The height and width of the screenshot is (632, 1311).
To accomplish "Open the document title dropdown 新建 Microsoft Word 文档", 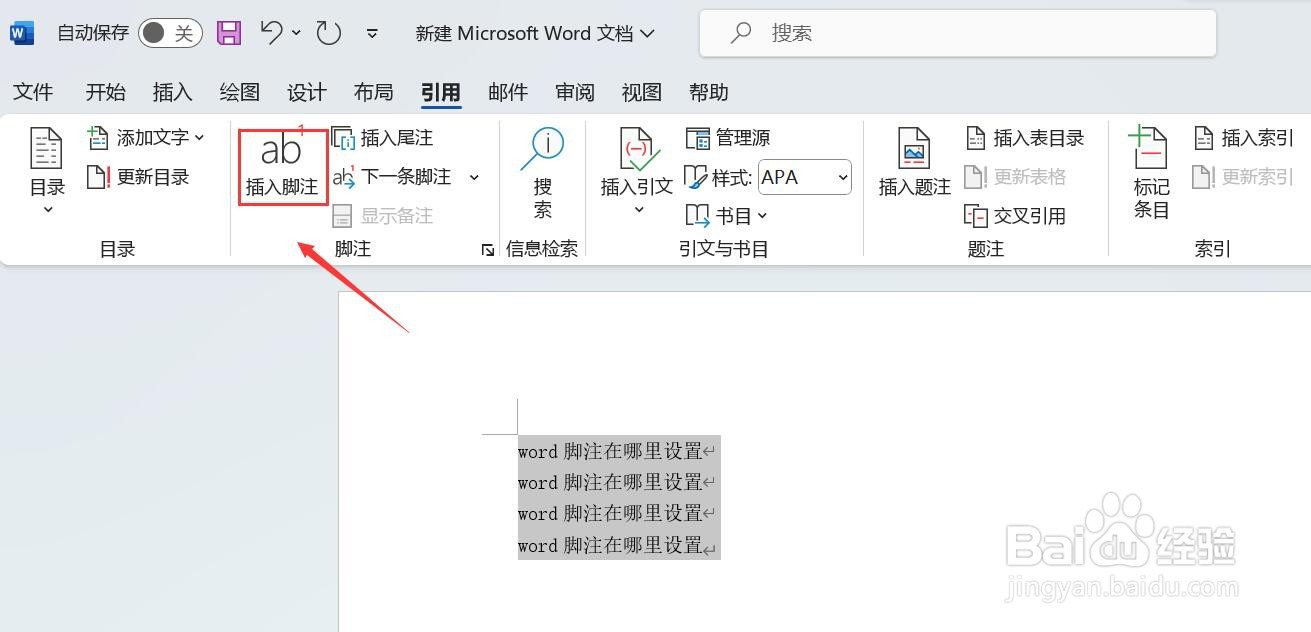I will tap(535, 33).
